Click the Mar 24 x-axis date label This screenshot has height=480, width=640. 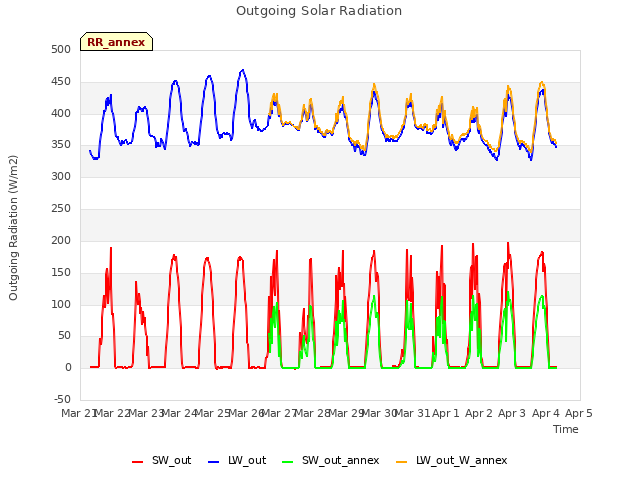(179, 413)
